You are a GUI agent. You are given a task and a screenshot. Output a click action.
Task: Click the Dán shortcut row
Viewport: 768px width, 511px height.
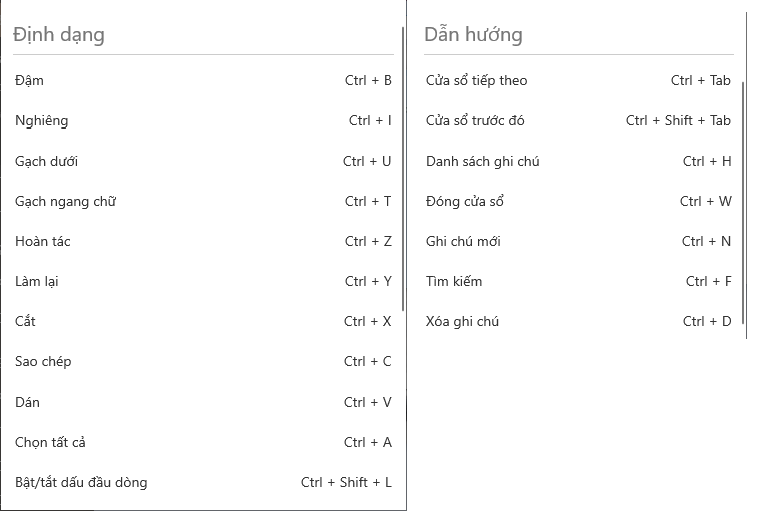[203, 402]
